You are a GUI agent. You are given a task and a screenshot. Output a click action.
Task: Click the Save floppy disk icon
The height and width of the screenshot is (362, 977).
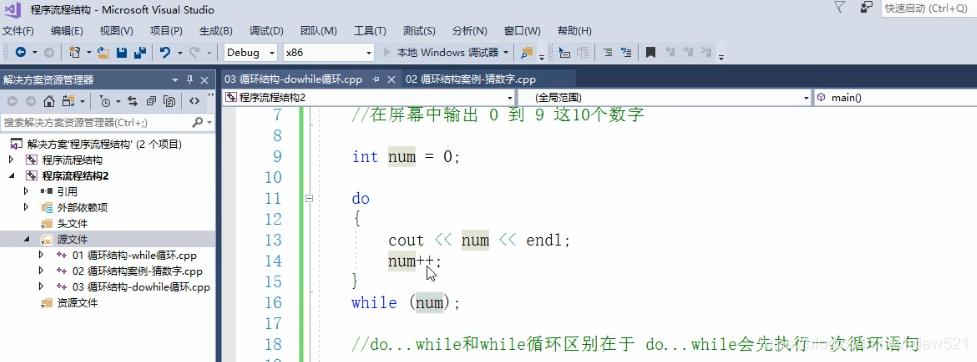point(122,53)
